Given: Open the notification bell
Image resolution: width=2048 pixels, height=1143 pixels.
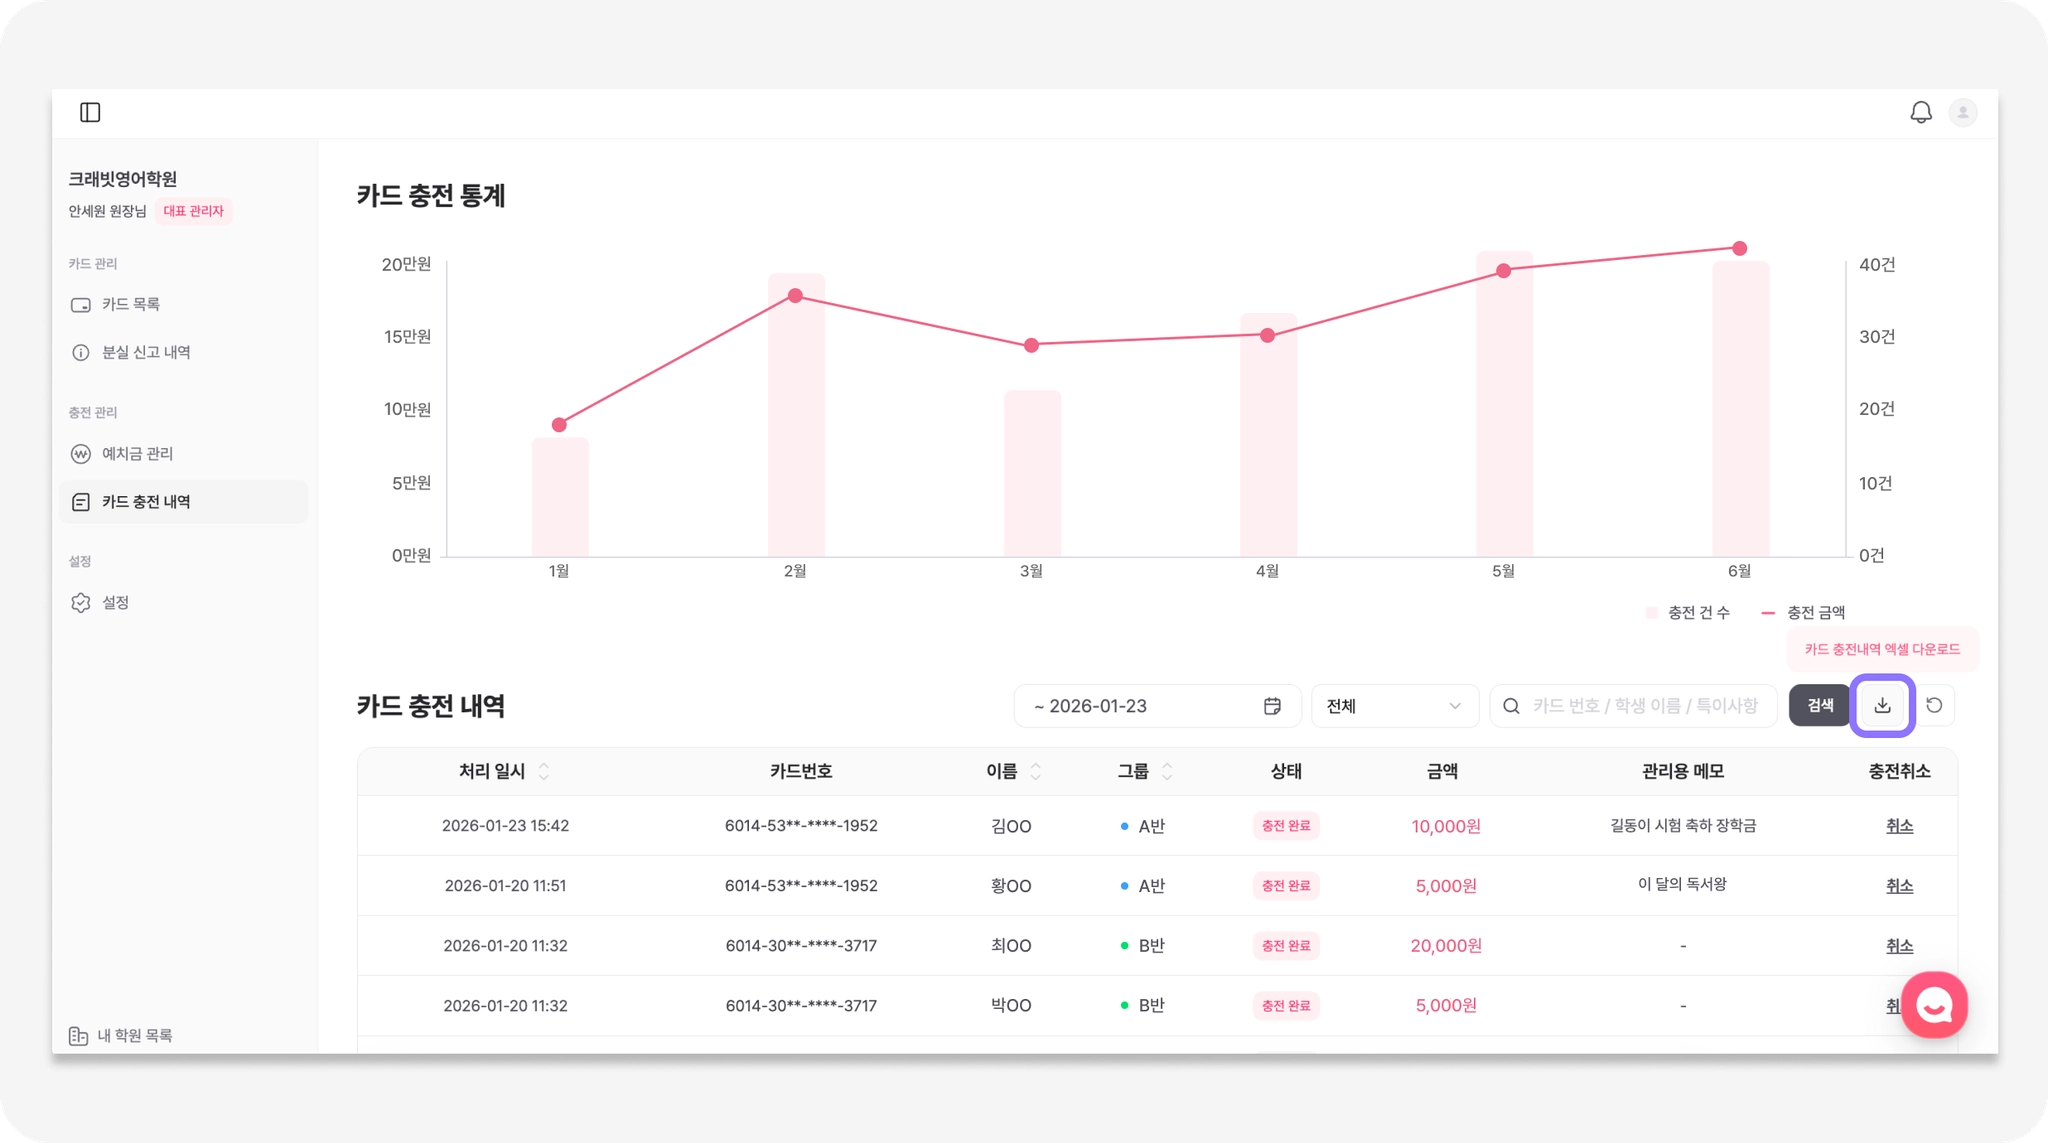Looking at the screenshot, I should pos(1920,112).
